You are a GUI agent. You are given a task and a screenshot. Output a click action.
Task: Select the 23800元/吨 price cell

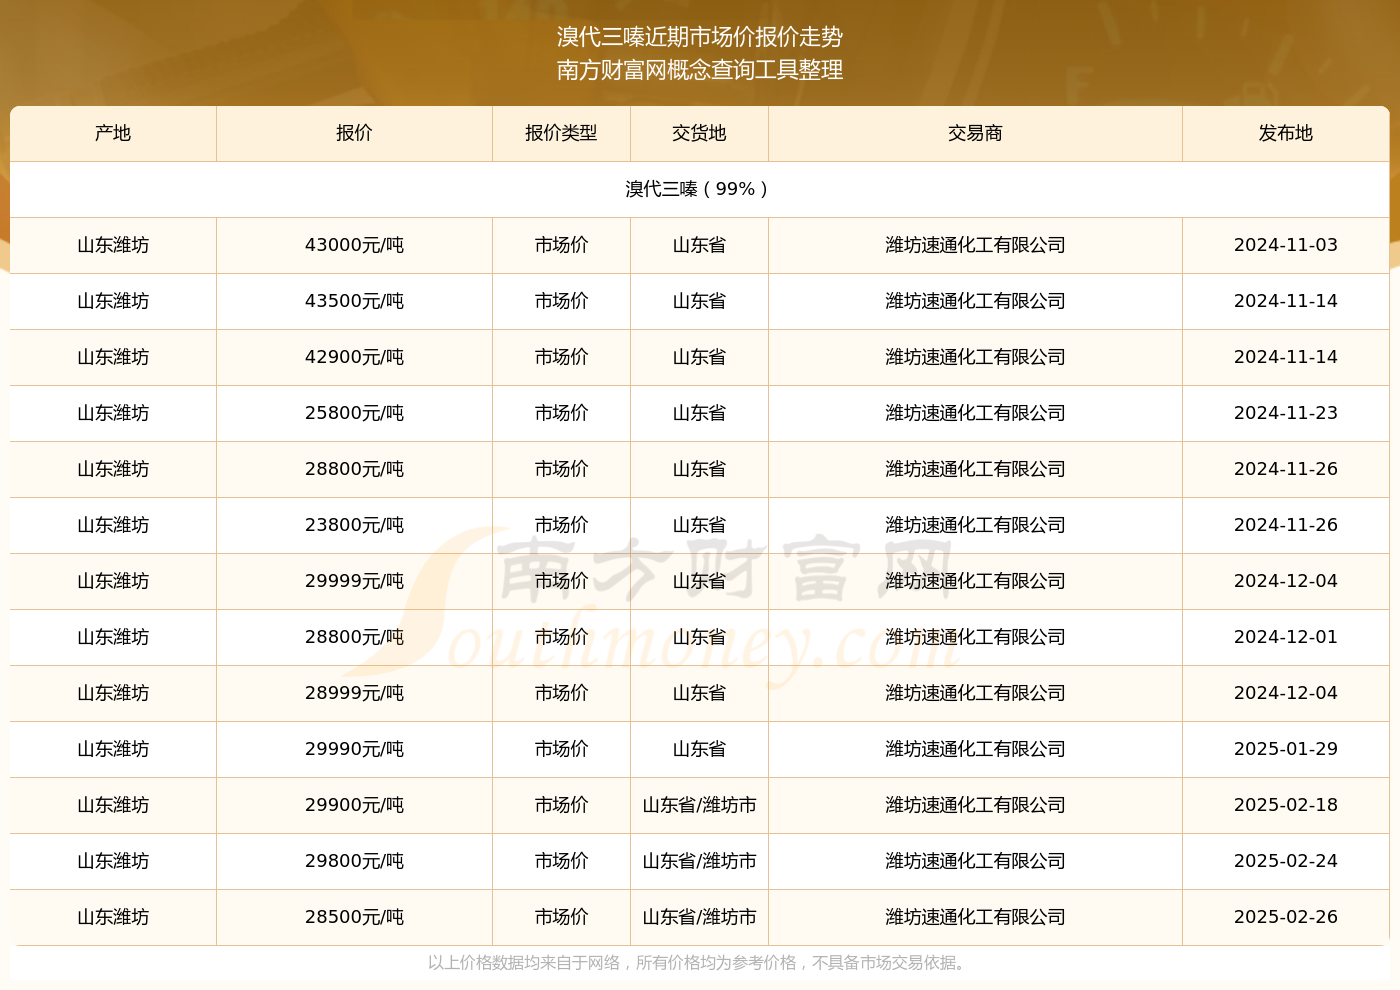[x=354, y=525]
